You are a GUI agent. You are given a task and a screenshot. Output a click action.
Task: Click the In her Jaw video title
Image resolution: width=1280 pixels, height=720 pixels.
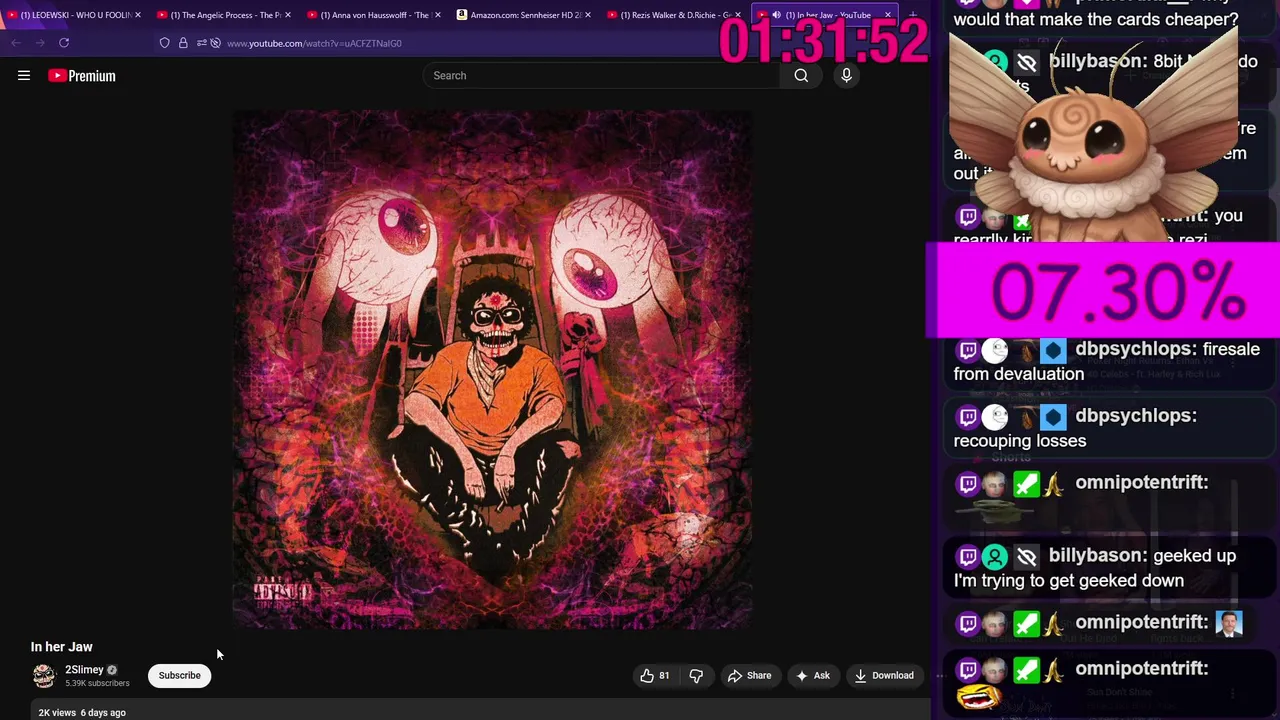(61, 647)
